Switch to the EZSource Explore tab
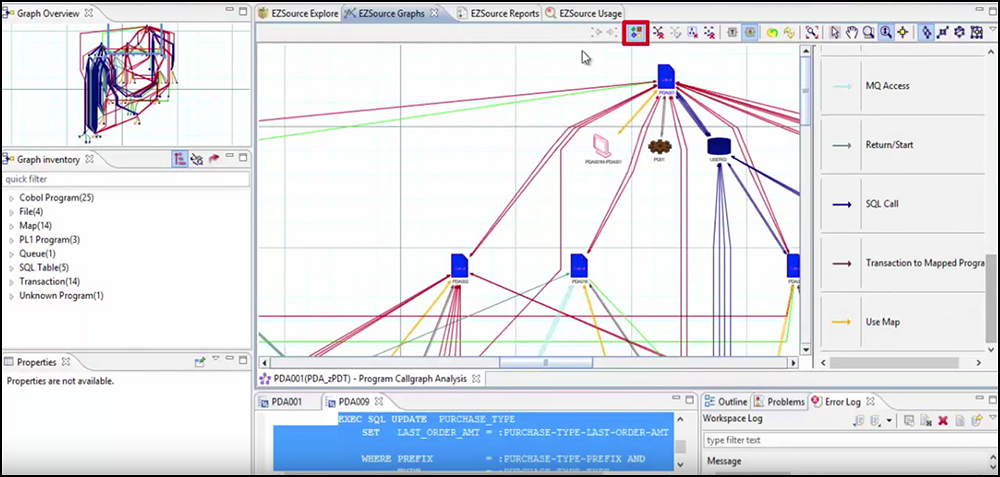 (298, 13)
